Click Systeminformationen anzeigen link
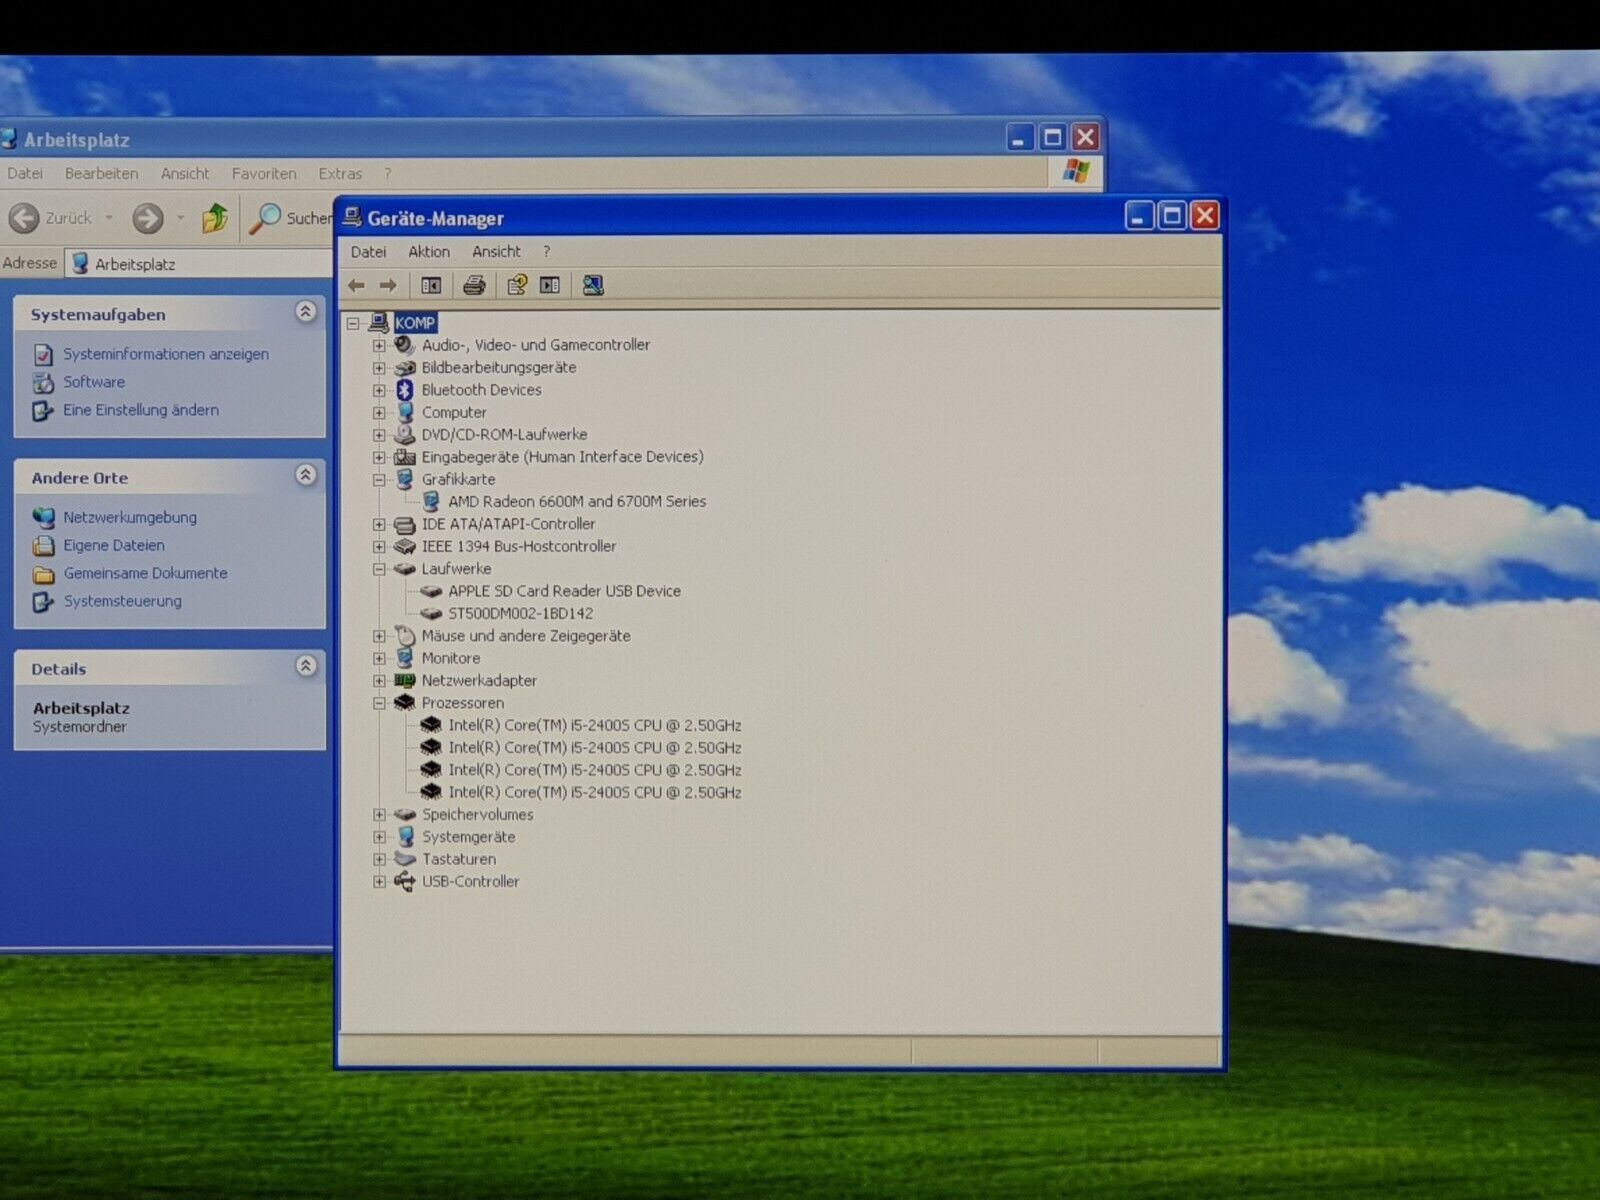Screen dimensions: 1600x1200 [165, 354]
